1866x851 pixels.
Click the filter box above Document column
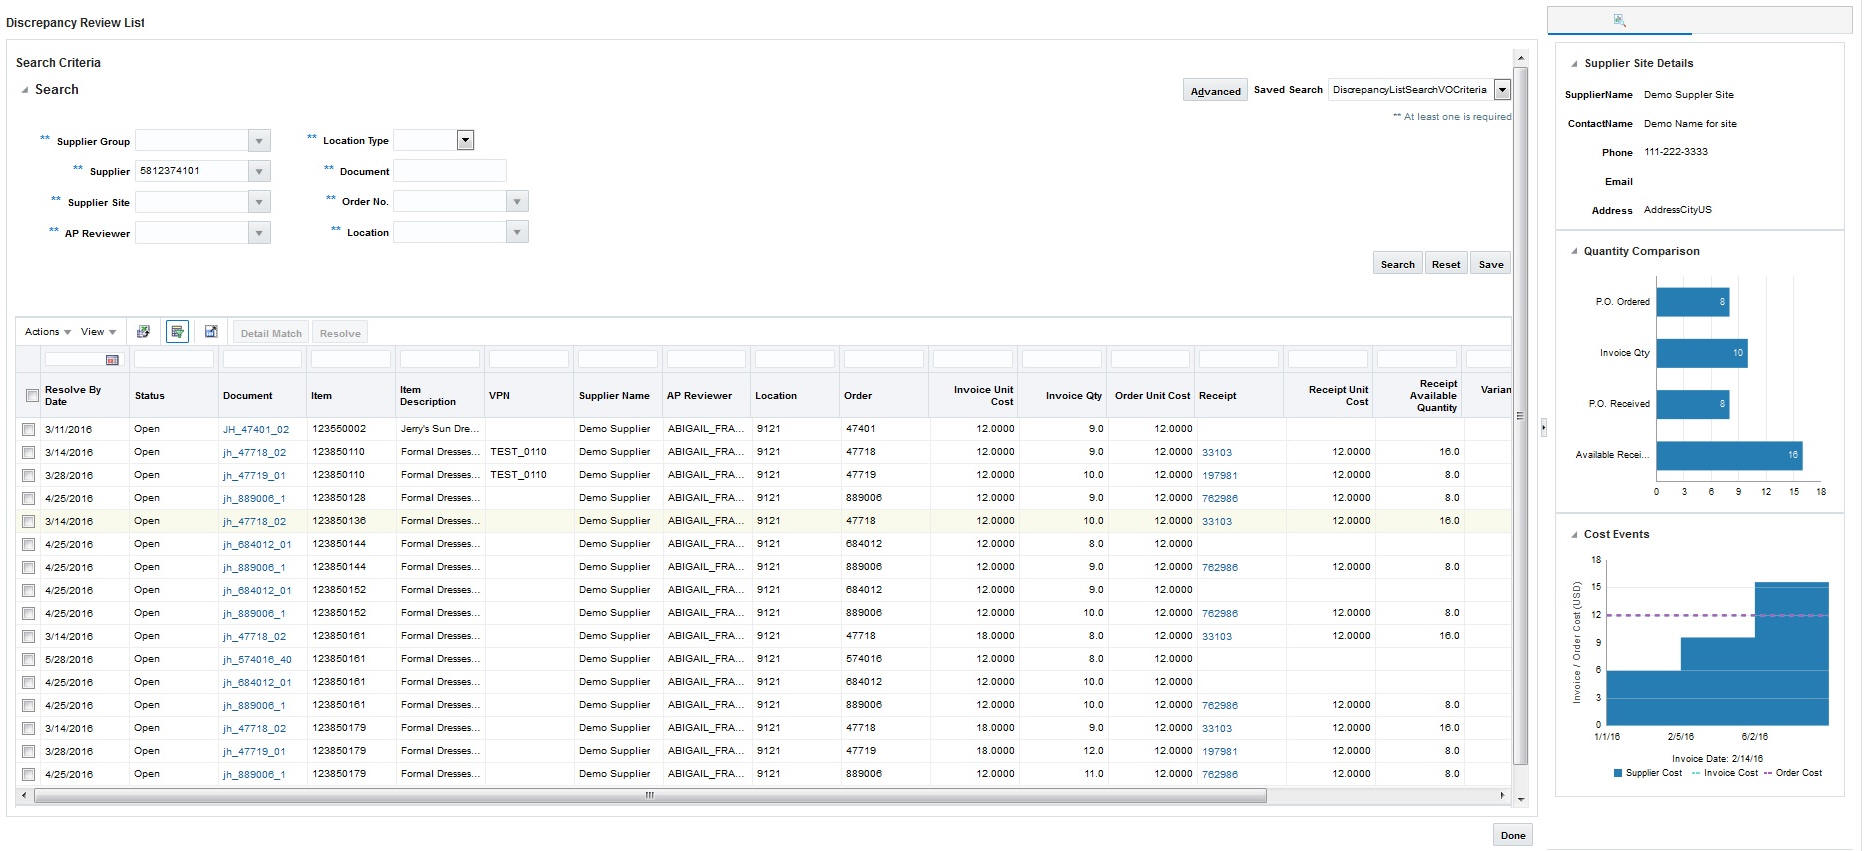coord(262,359)
